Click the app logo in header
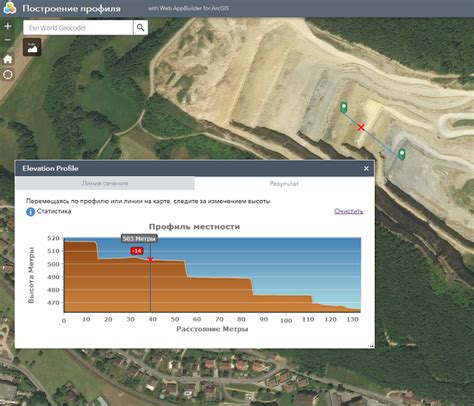The width and height of the screenshot is (474, 406). (10, 8)
